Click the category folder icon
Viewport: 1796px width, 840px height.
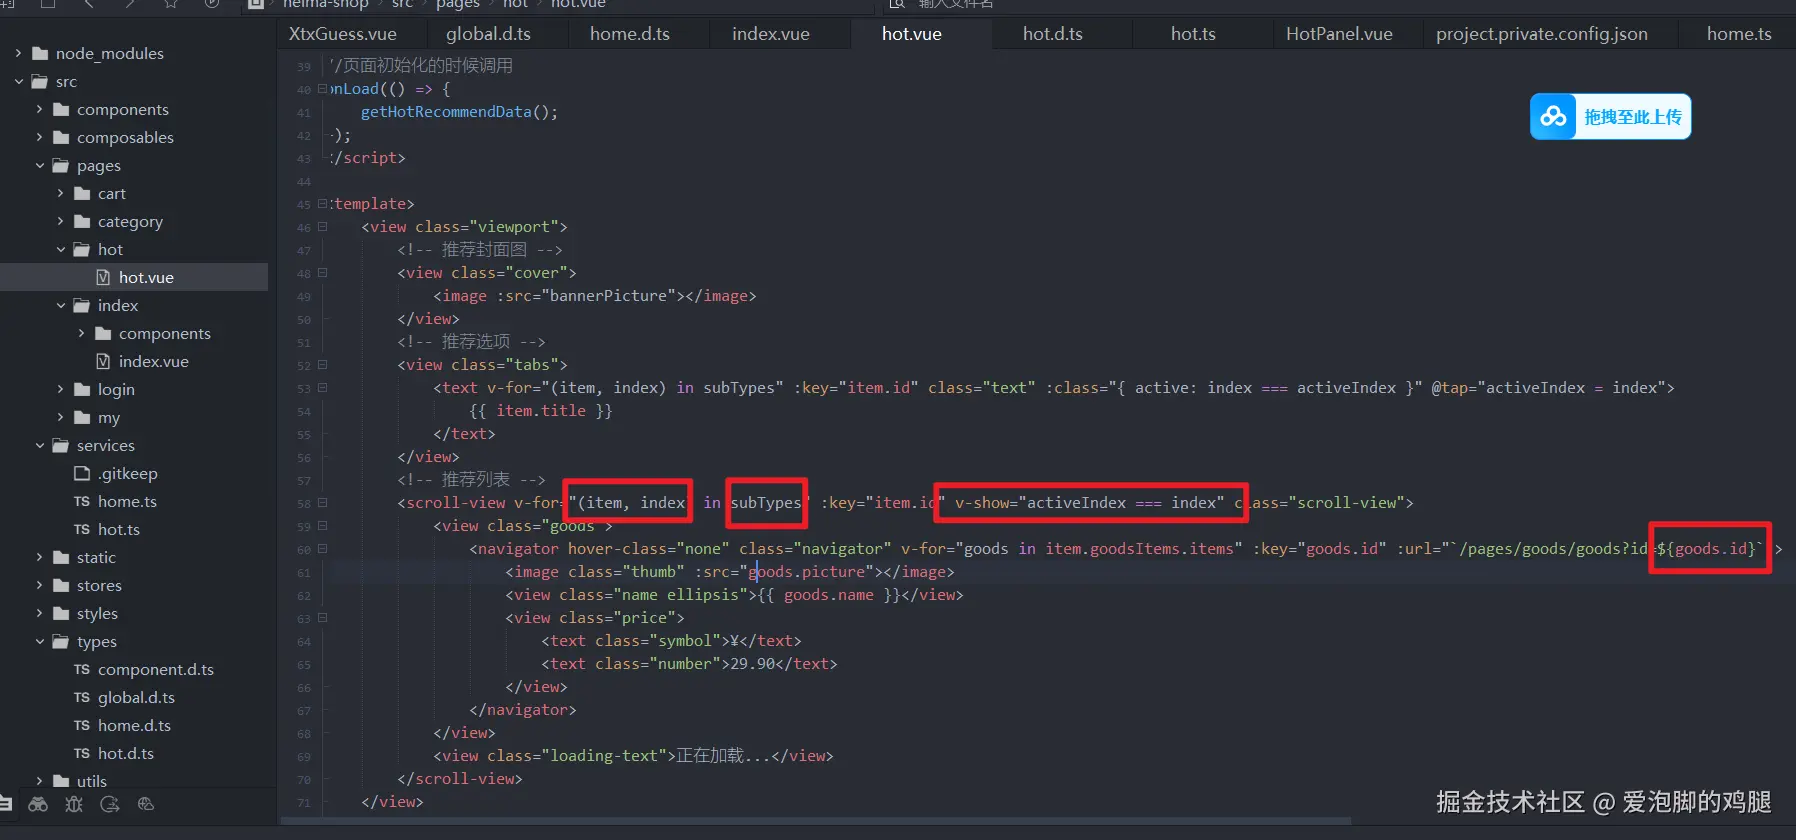coord(82,221)
